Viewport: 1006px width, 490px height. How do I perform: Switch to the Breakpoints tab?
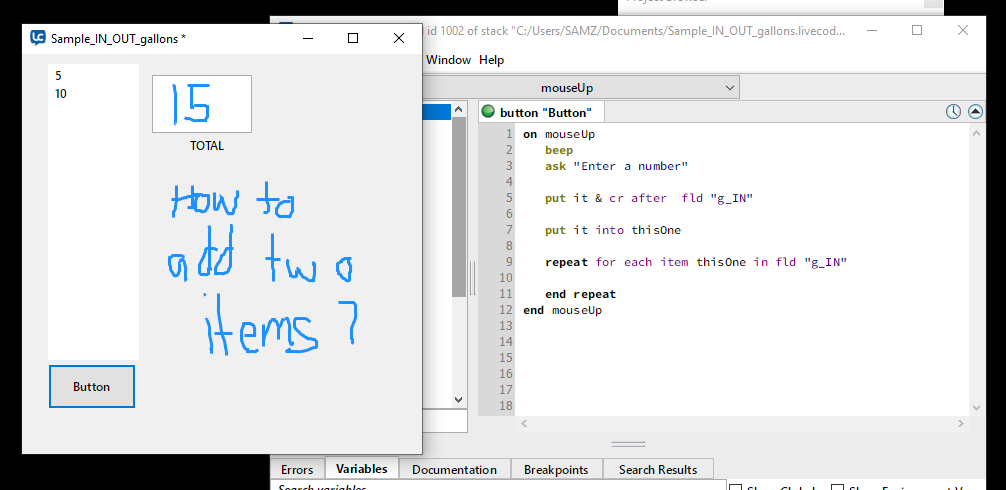(554, 469)
